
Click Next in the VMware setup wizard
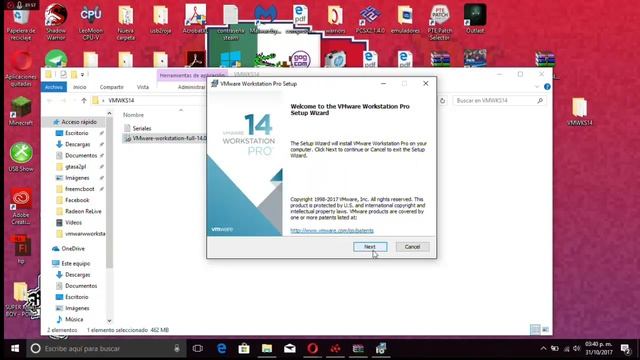pyautogui.click(x=370, y=247)
